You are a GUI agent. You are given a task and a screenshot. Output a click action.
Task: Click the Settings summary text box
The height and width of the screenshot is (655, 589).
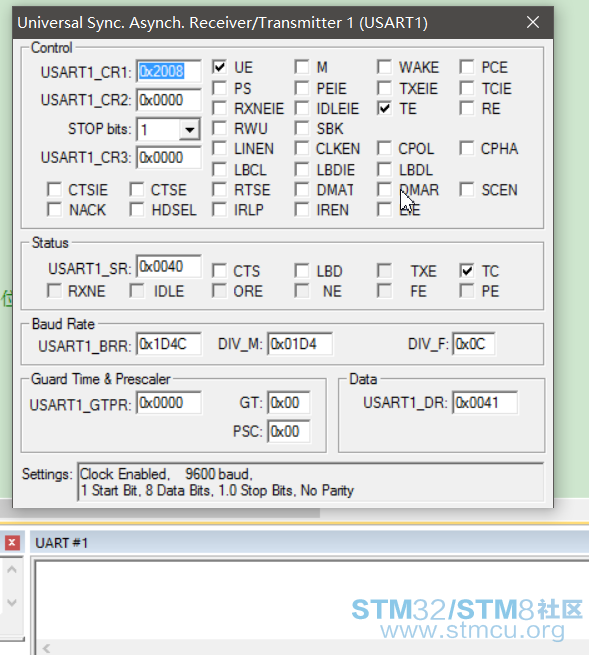pyautogui.click(x=311, y=482)
